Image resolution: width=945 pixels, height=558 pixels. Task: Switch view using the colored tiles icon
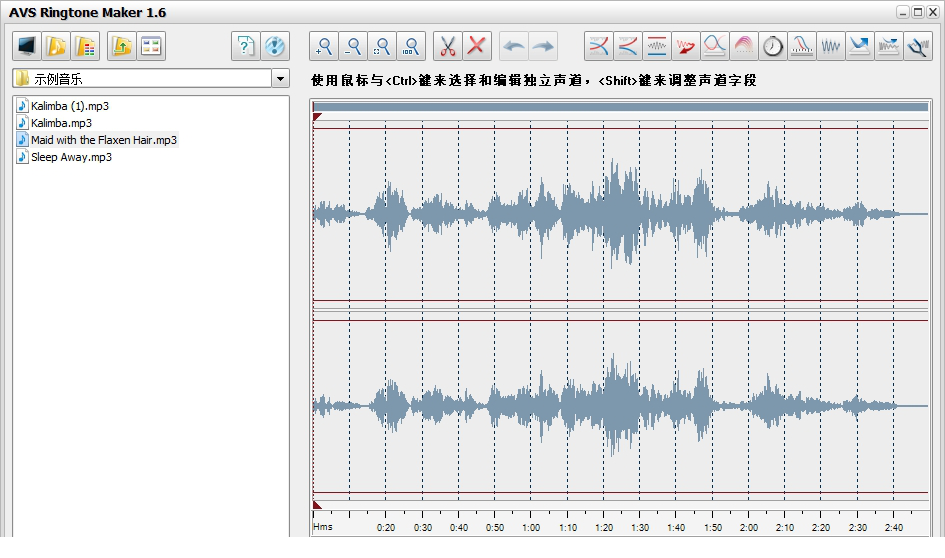click(151, 46)
